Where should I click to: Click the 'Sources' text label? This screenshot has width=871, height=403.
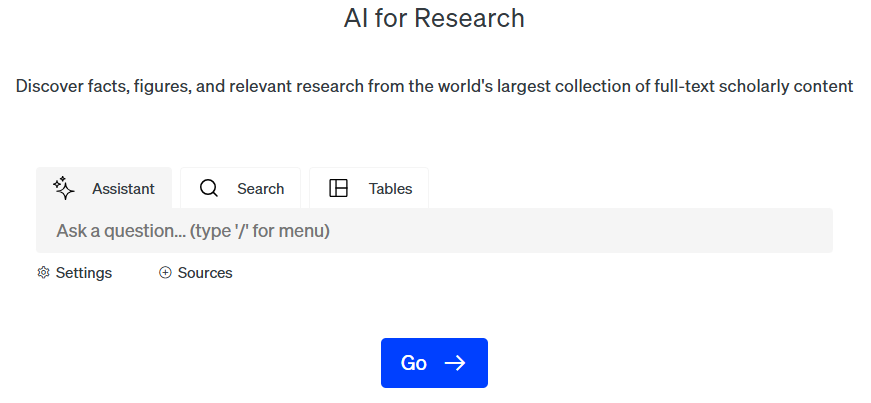click(x=205, y=273)
